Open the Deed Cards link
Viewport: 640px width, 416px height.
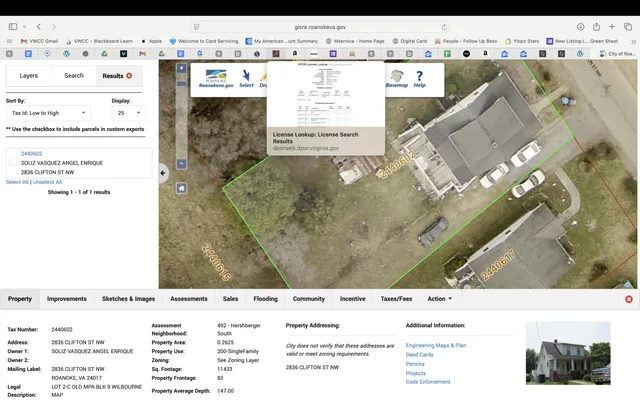click(x=419, y=355)
